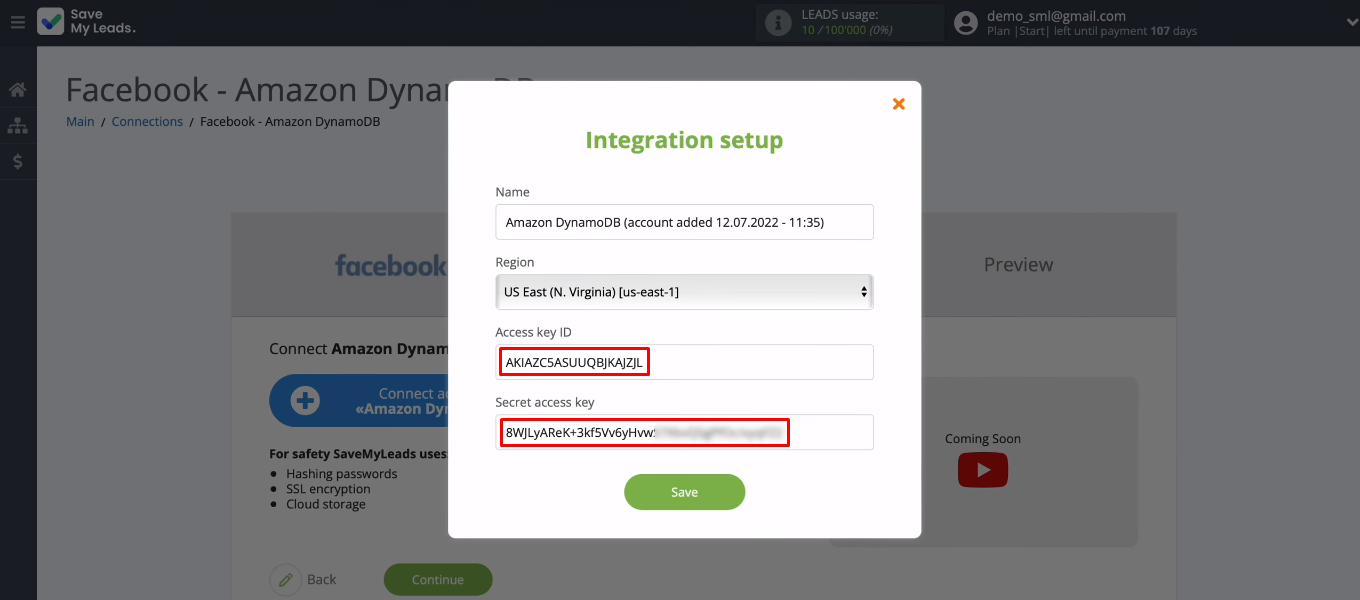Open the billing dollar sidebar icon
The image size is (1360, 600).
click(x=17, y=161)
